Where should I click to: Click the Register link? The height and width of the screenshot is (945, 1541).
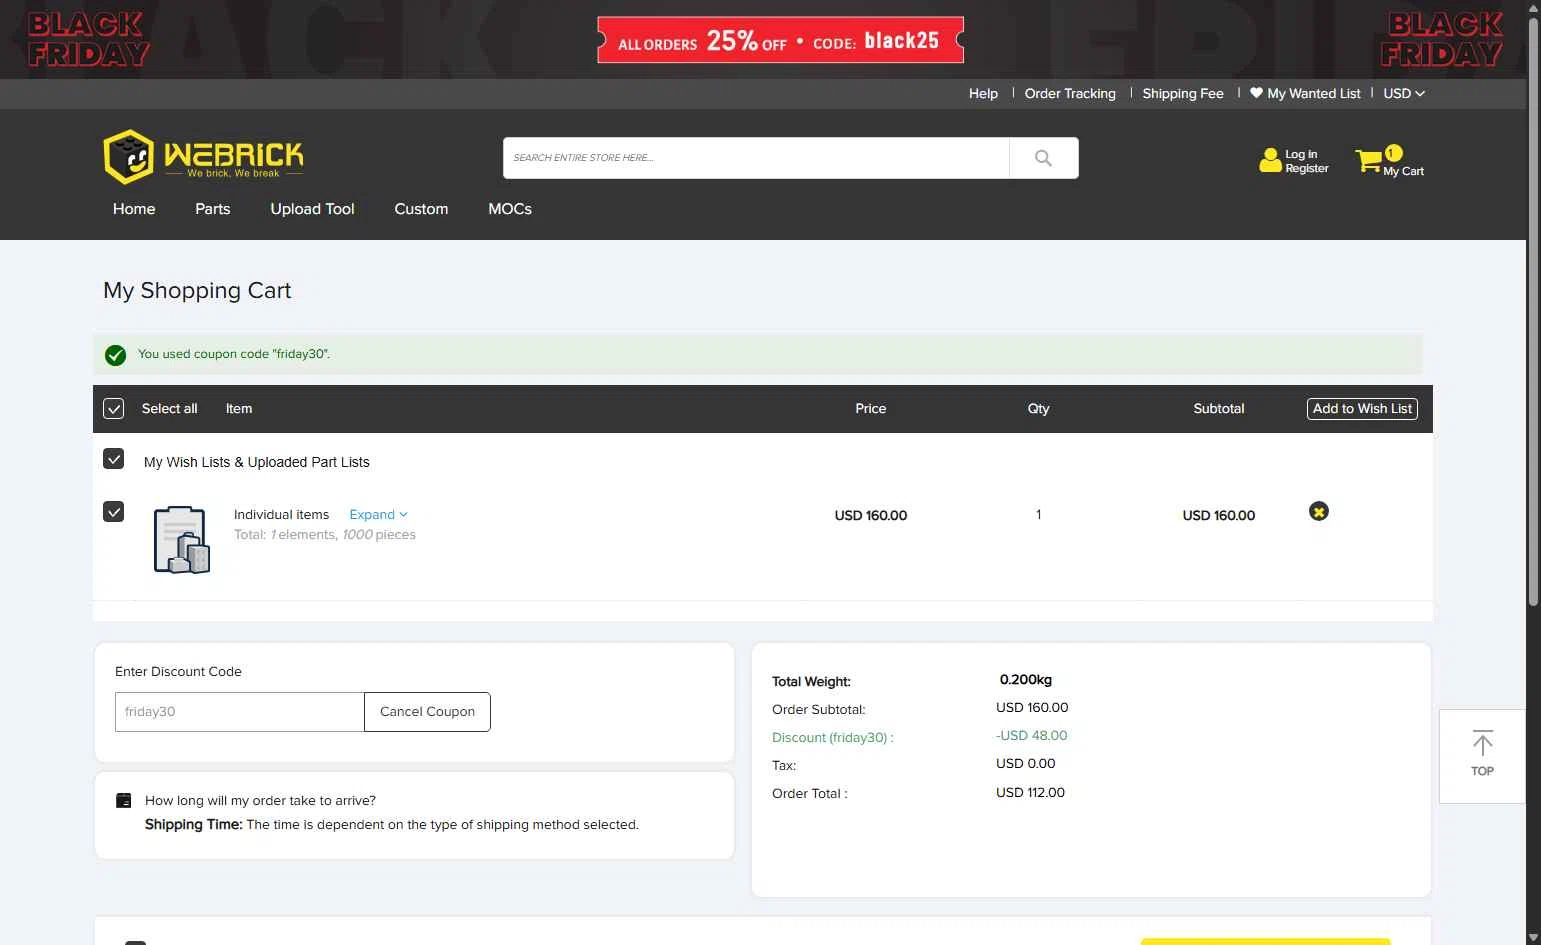pos(1307,168)
